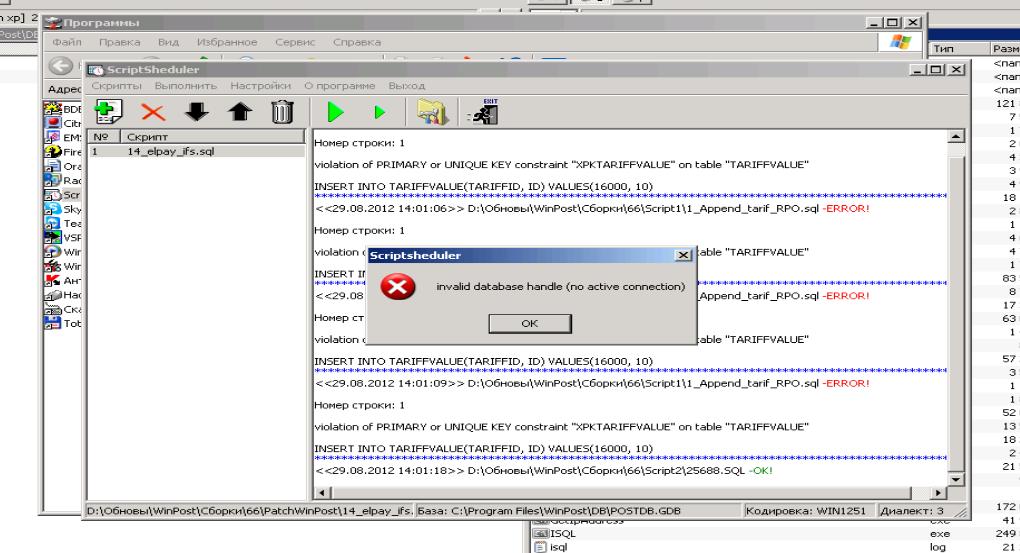Click the Back arrow in Программы window
1020x553 pixels.
tap(60, 66)
